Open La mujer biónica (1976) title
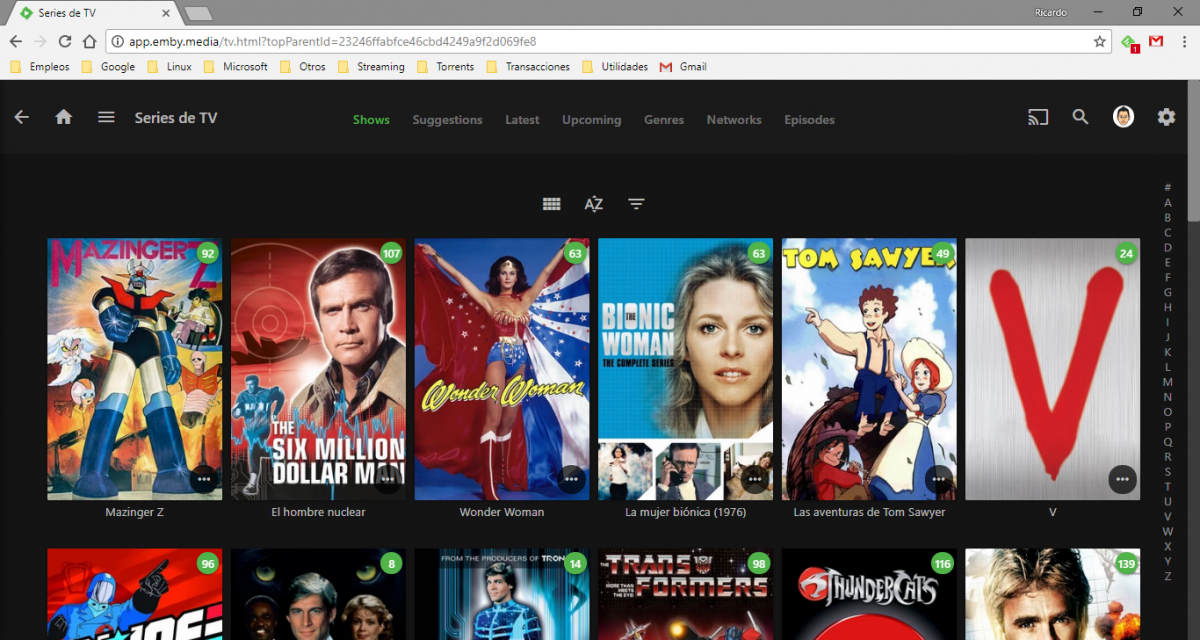Viewport: 1200px width, 640px height. (685, 512)
